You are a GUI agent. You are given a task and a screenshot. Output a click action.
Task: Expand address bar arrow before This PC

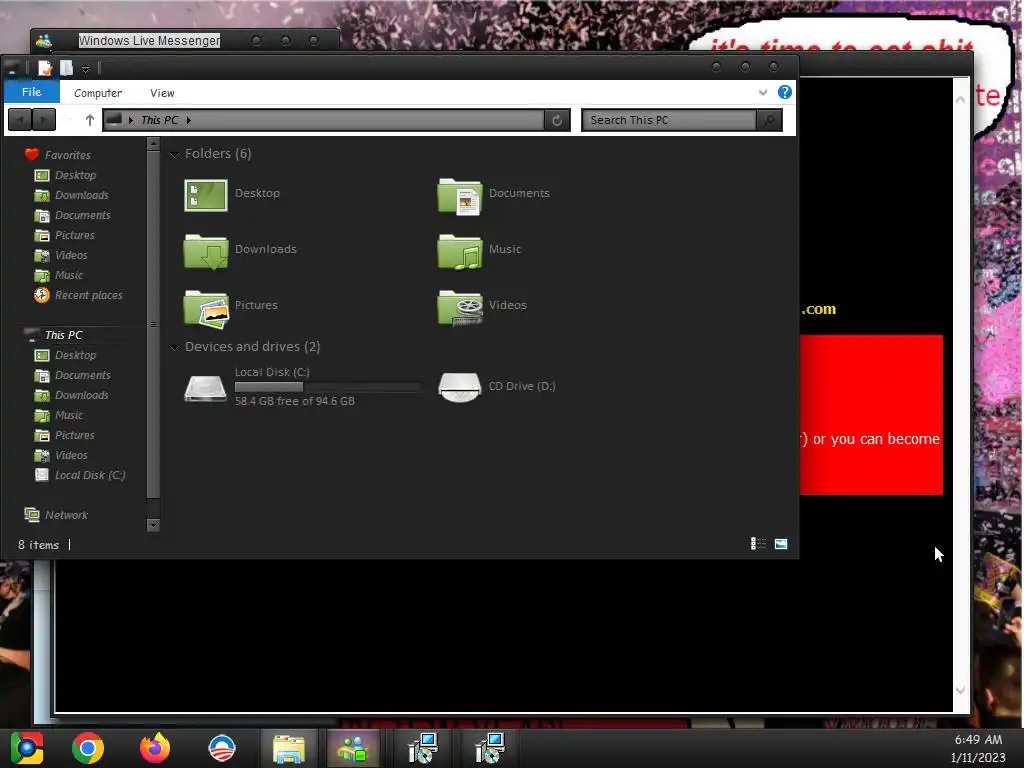click(x=131, y=120)
